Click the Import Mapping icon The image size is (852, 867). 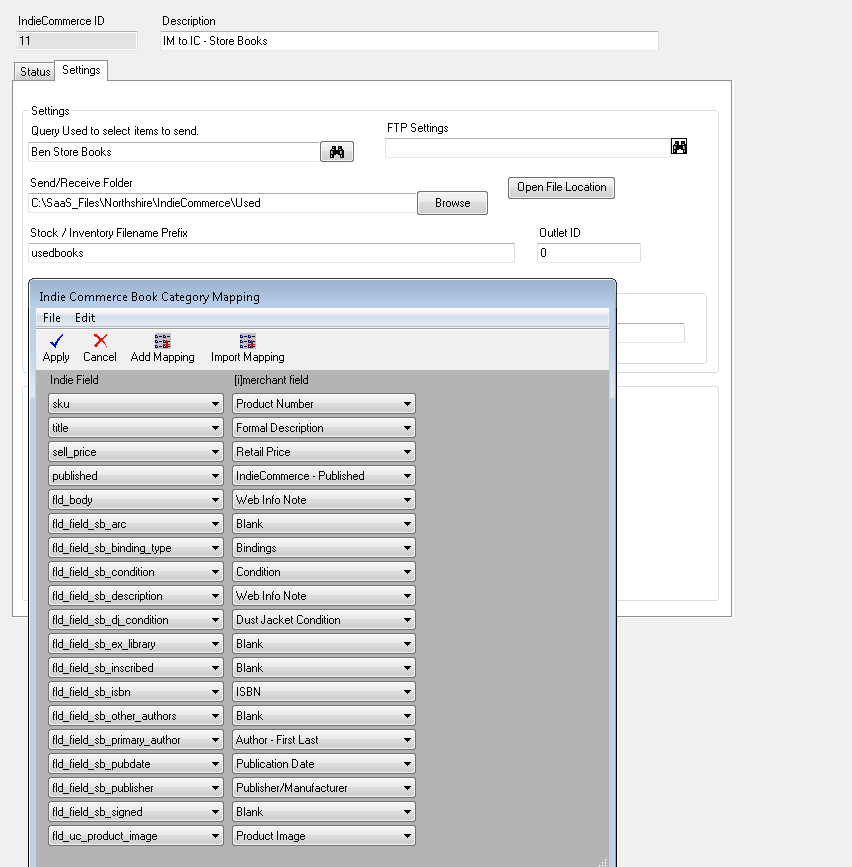[x=248, y=341]
